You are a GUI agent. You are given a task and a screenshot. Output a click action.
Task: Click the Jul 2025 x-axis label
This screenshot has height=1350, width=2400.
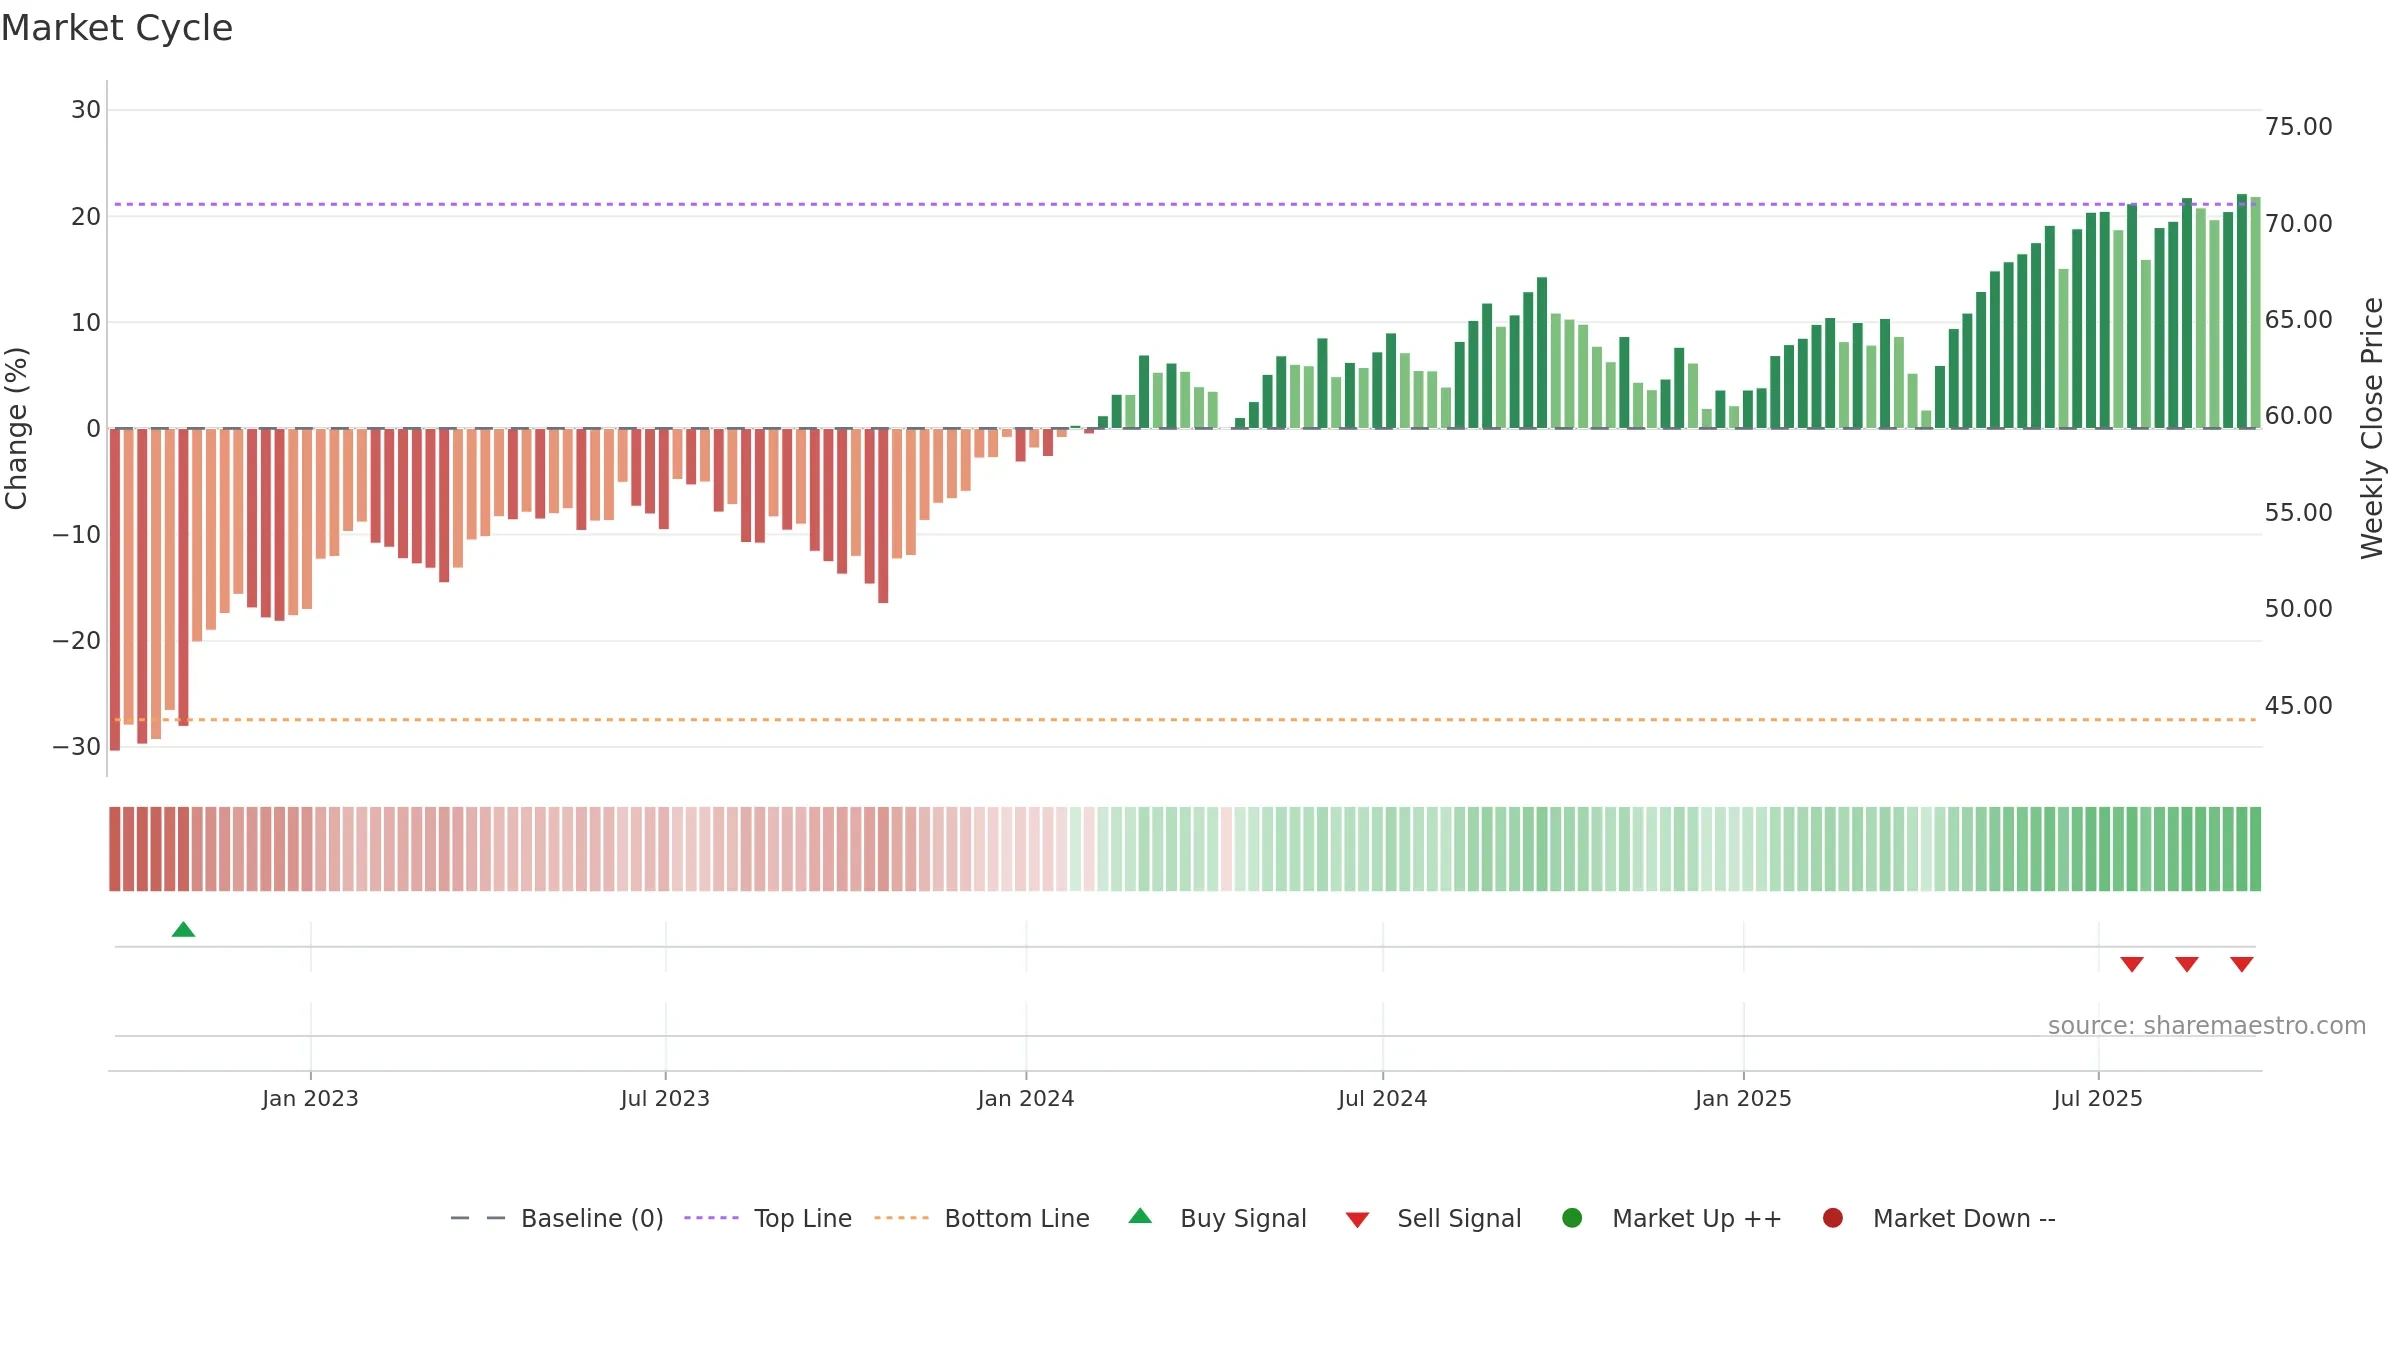click(2098, 1098)
